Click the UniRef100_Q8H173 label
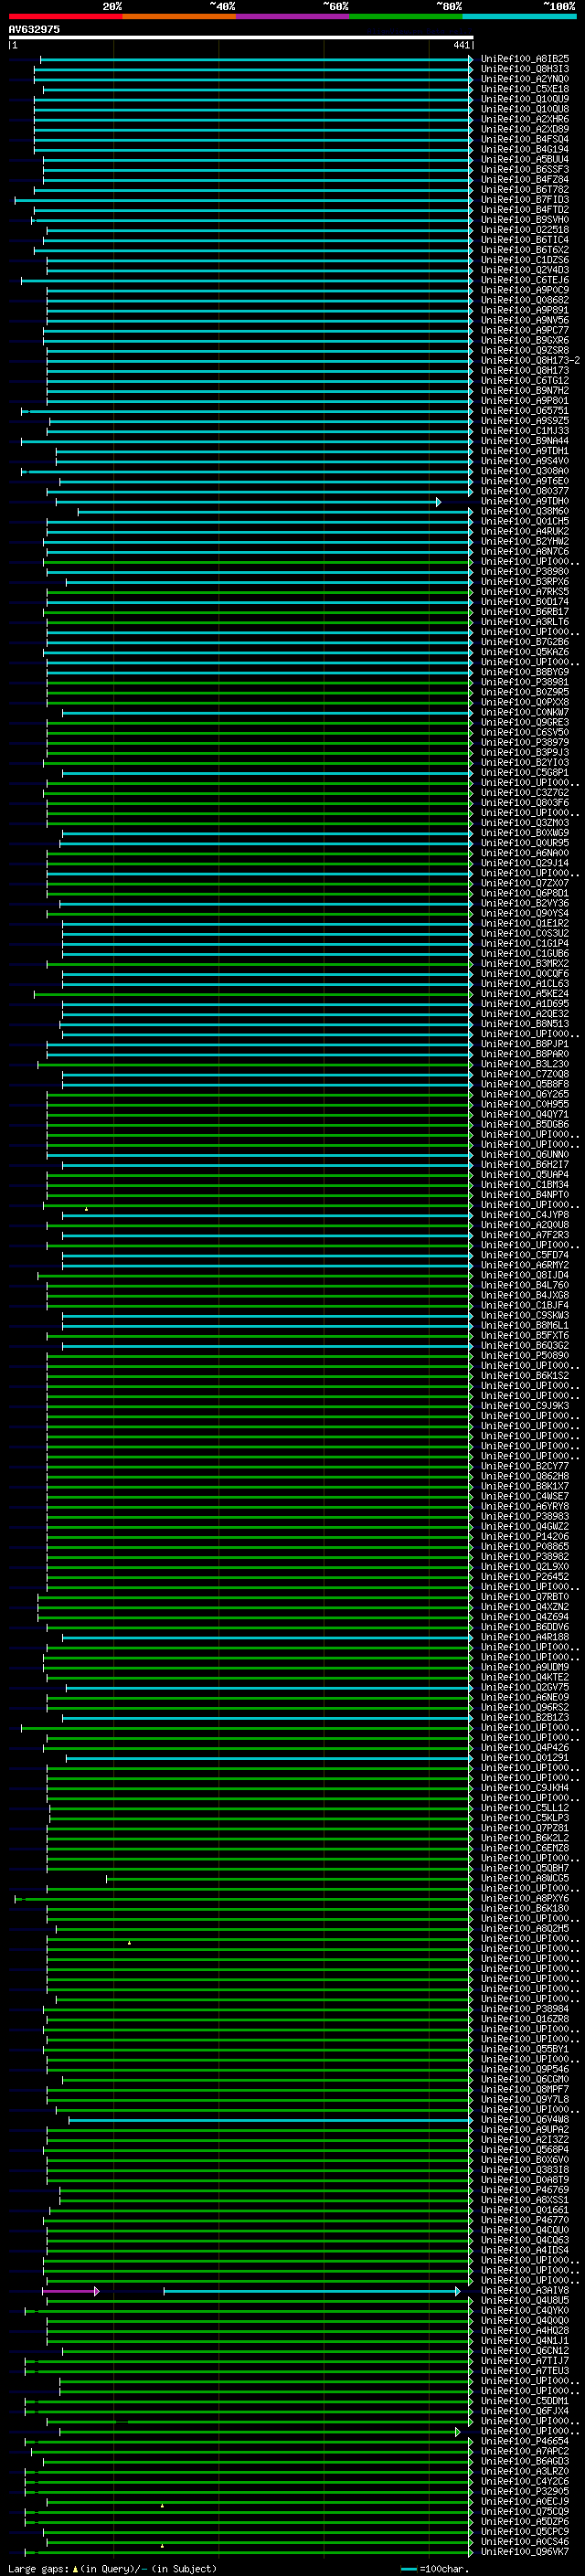This screenshot has width=585, height=2576. click(x=524, y=370)
